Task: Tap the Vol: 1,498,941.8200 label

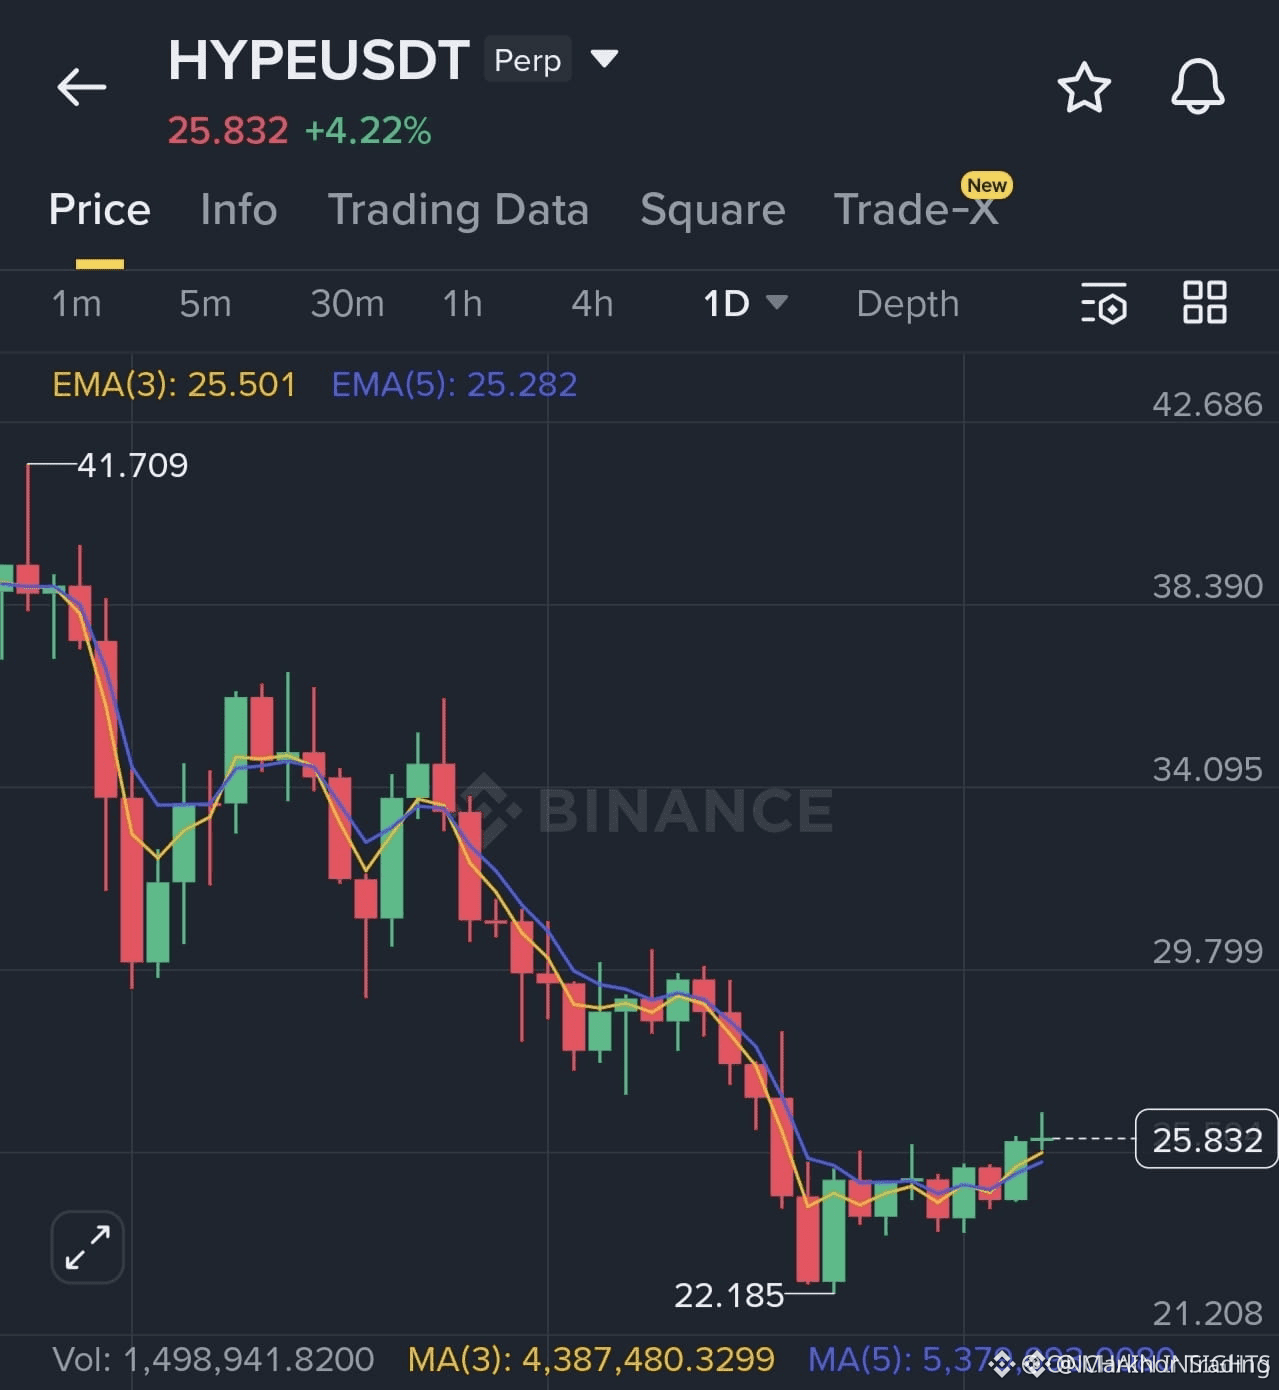Action: (213, 1359)
